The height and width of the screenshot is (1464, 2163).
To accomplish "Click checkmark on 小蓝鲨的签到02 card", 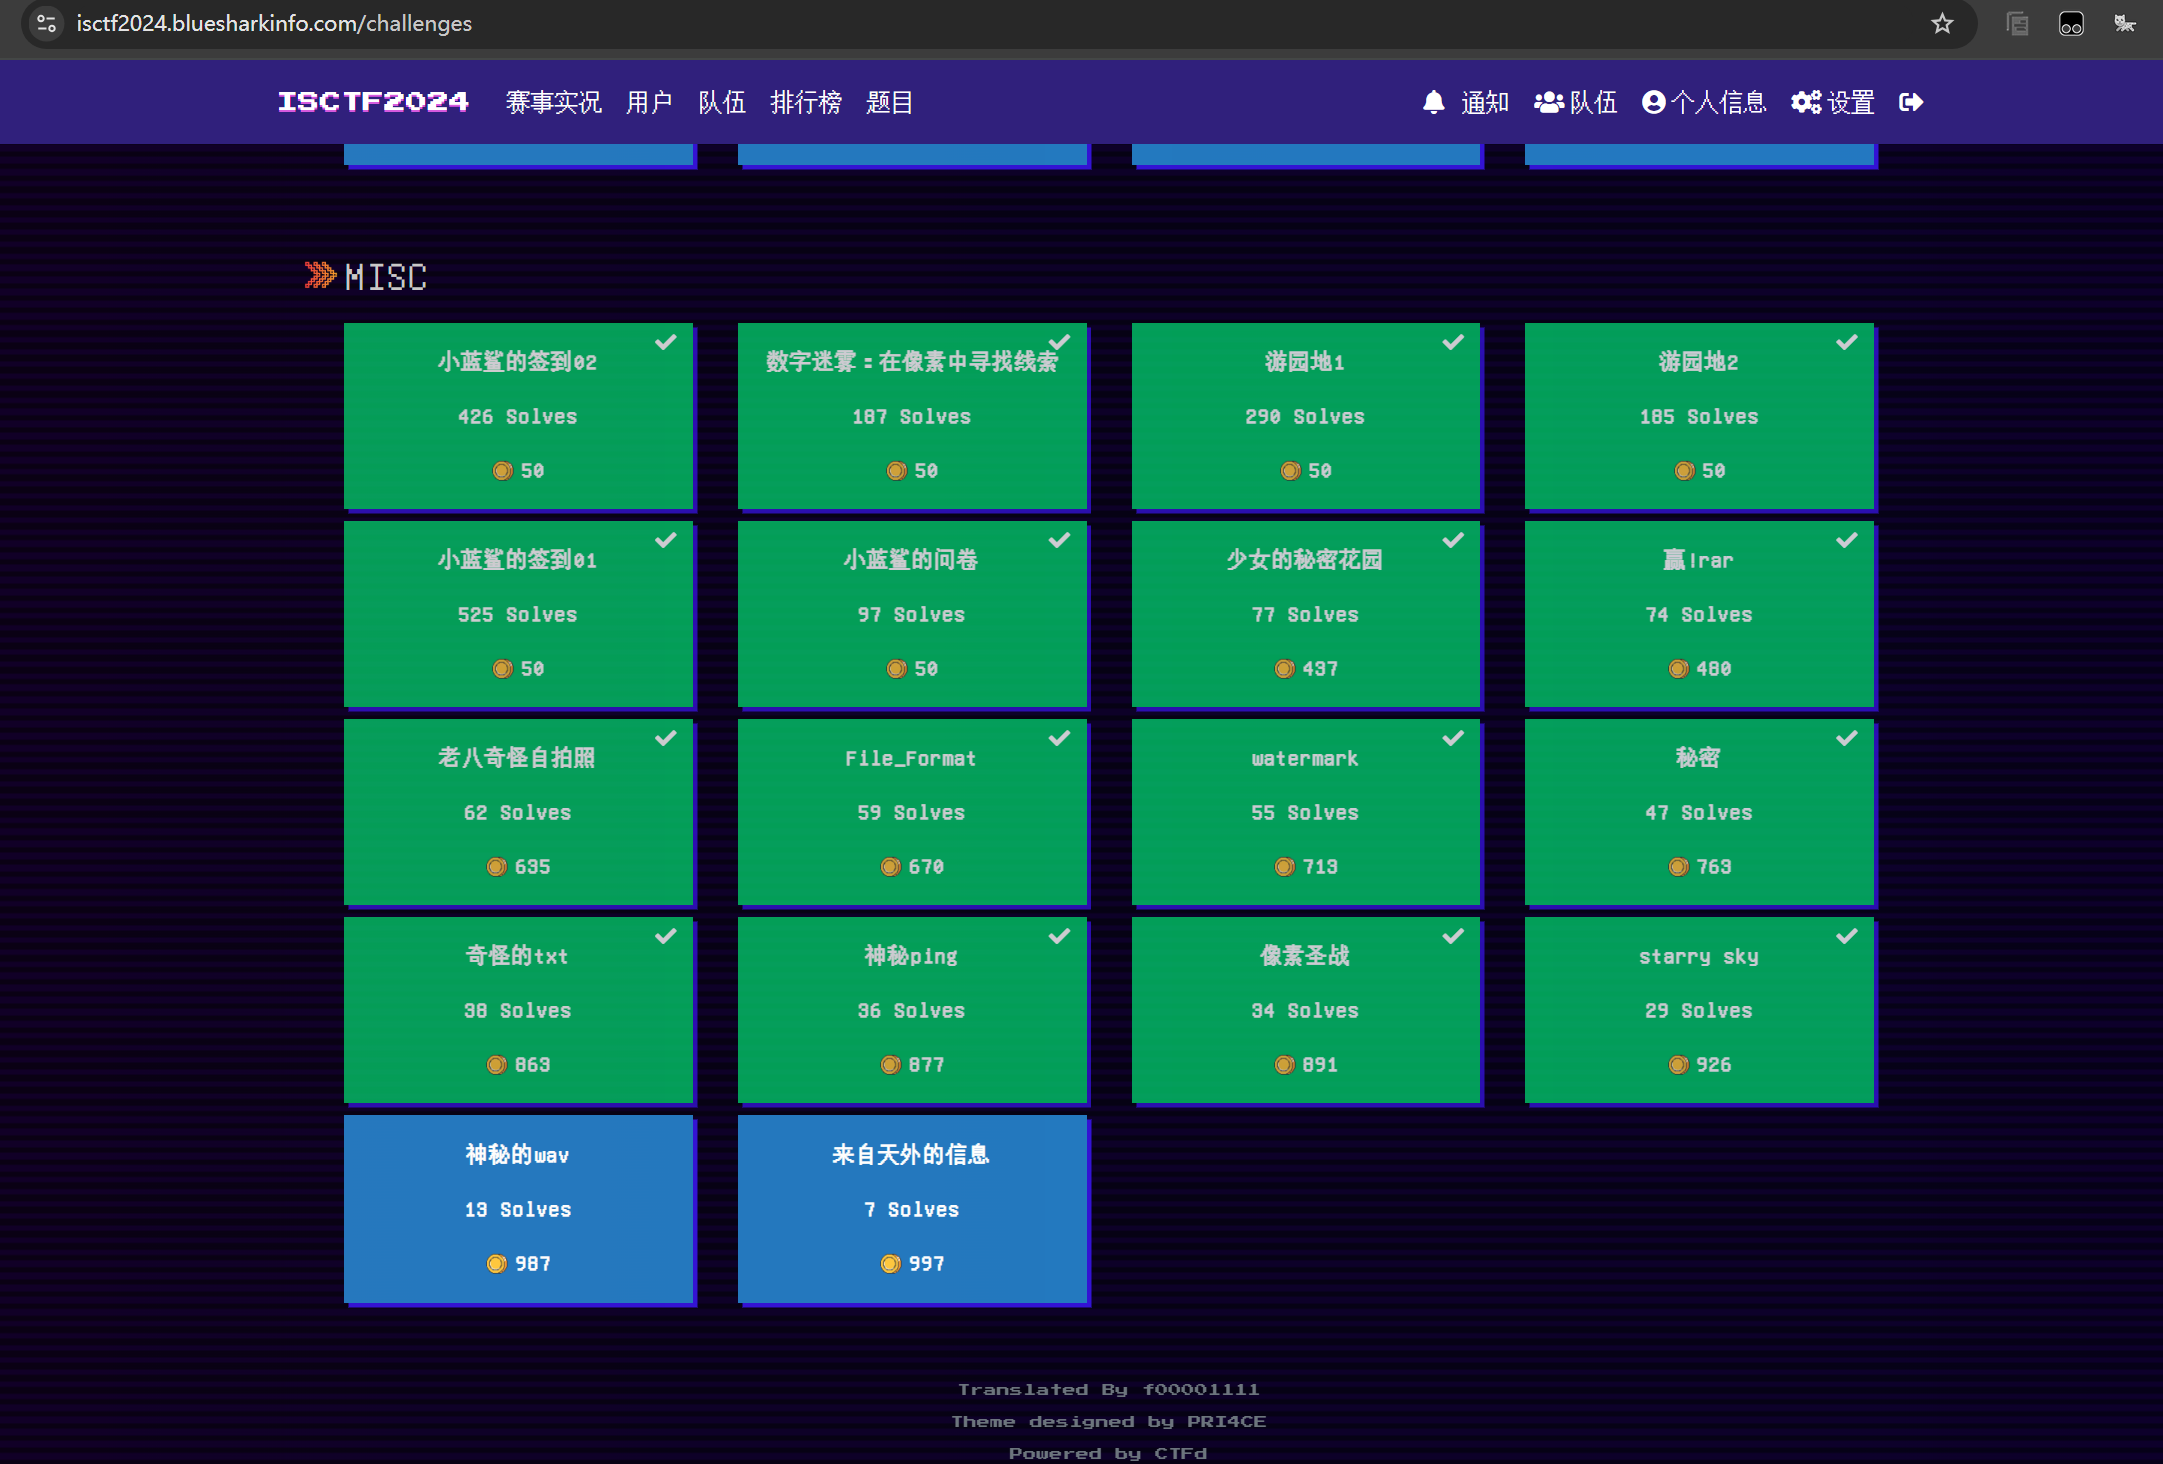I will [666, 342].
